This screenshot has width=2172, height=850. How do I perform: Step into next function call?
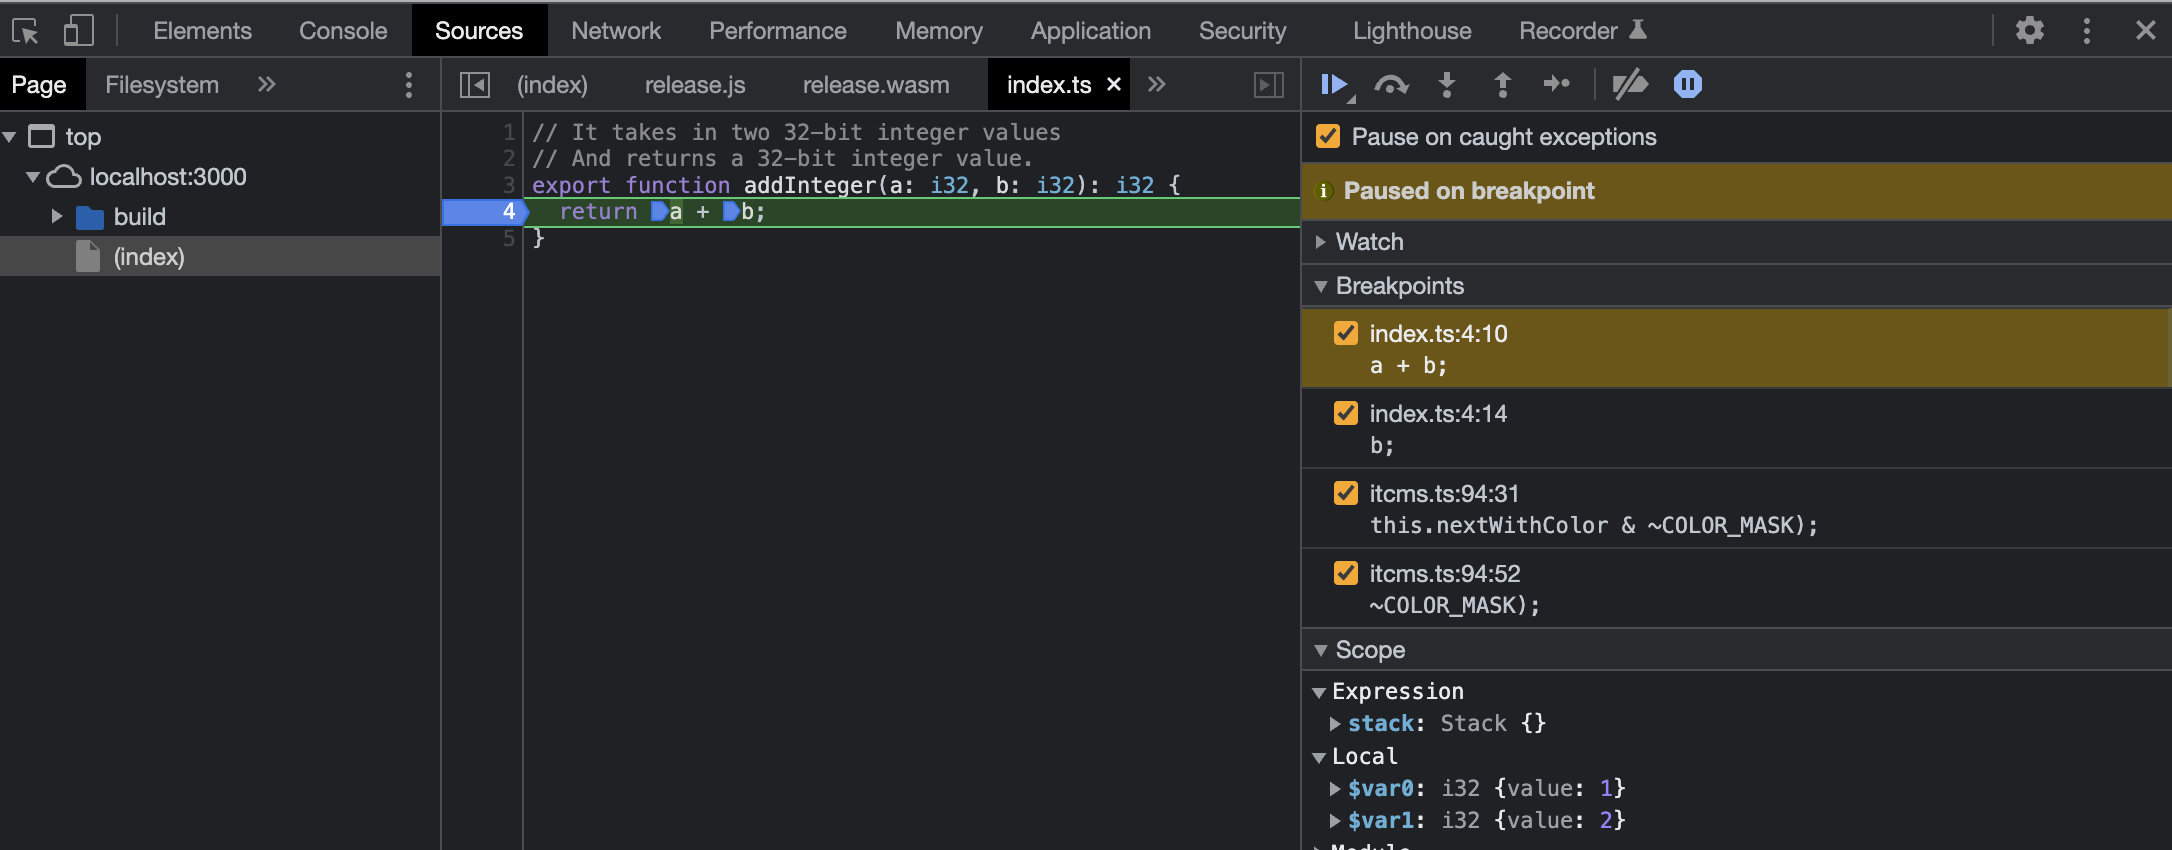tap(1446, 85)
